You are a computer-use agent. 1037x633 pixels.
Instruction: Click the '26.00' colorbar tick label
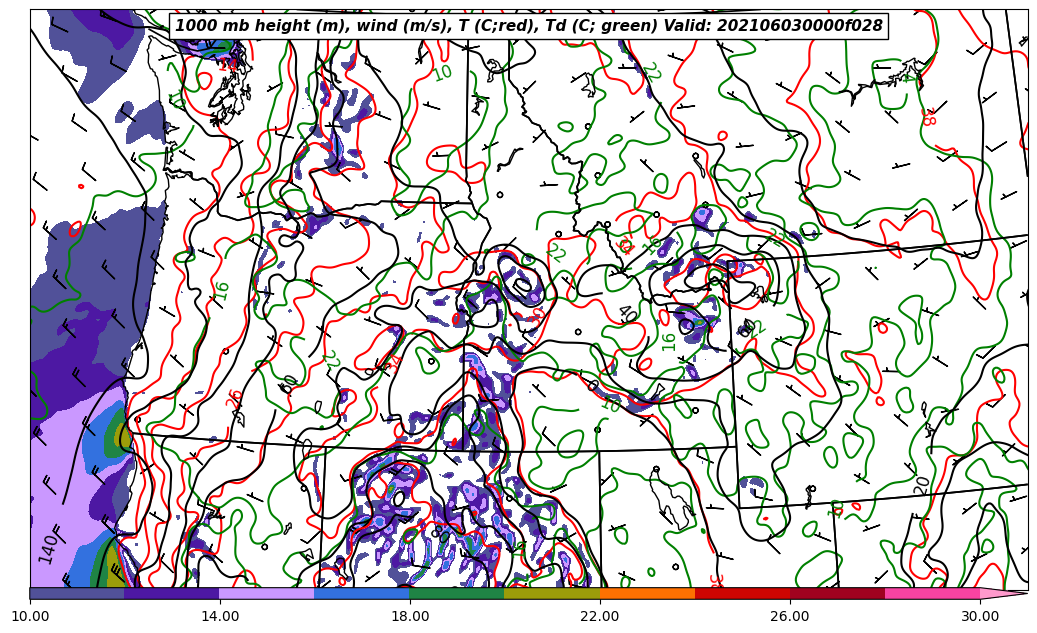(x=790, y=616)
